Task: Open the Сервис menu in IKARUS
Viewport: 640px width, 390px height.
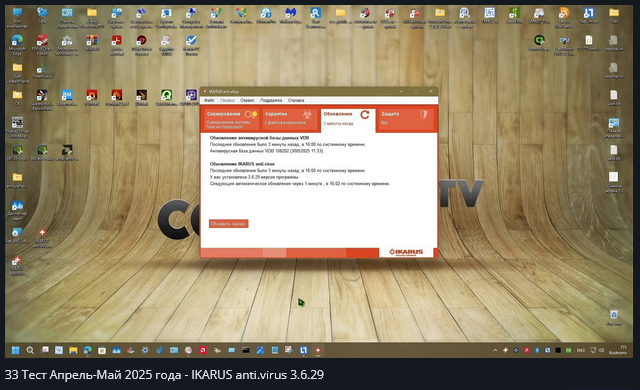Action: pos(247,100)
